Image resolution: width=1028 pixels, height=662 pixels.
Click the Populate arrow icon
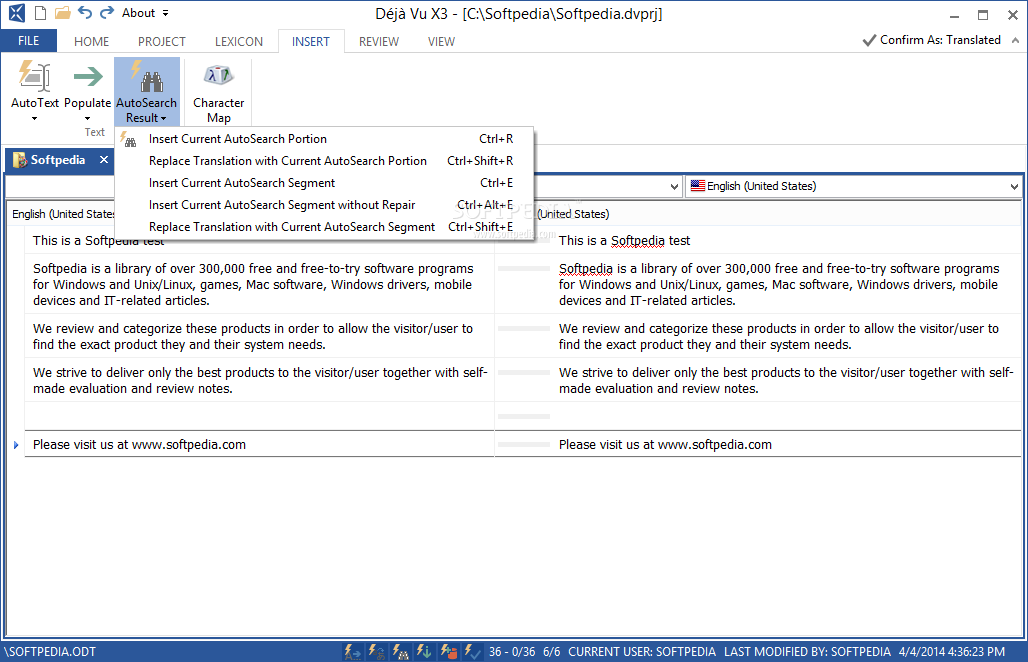(x=87, y=76)
